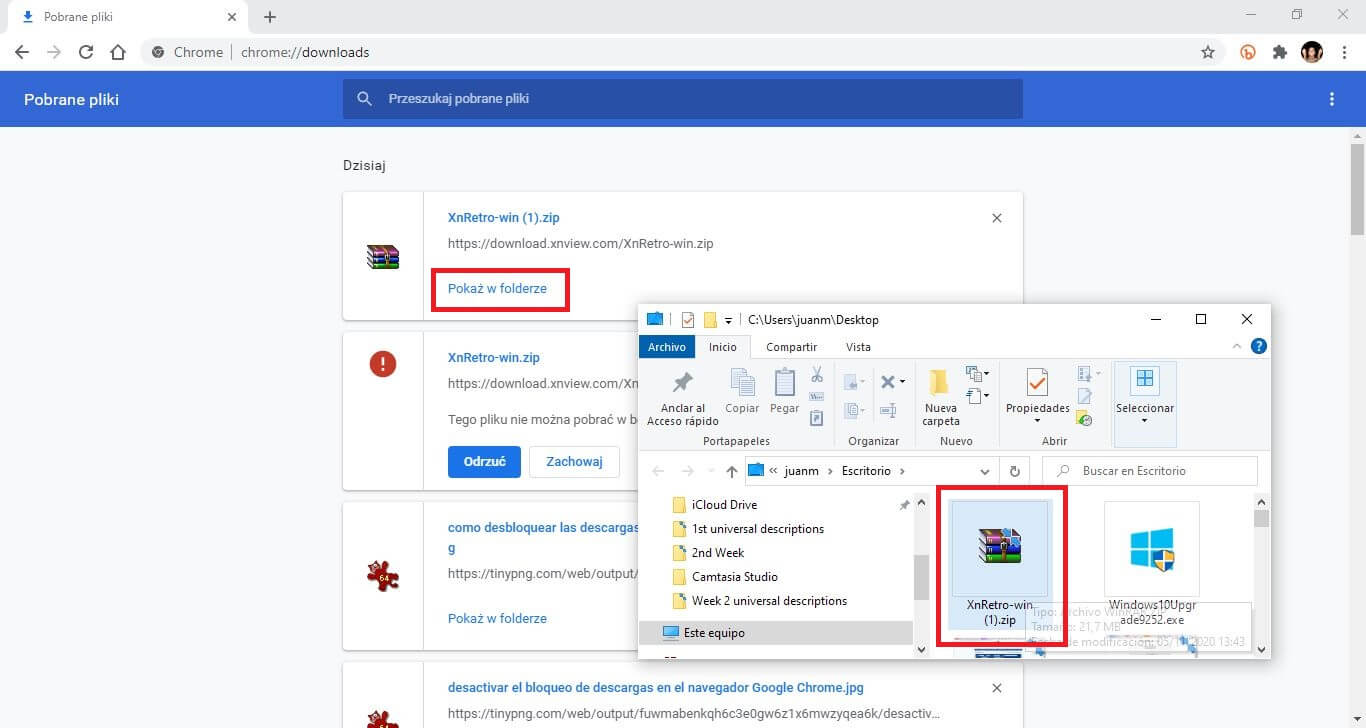Switch to the Inicio ribbon tab

(x=723, y=346)
